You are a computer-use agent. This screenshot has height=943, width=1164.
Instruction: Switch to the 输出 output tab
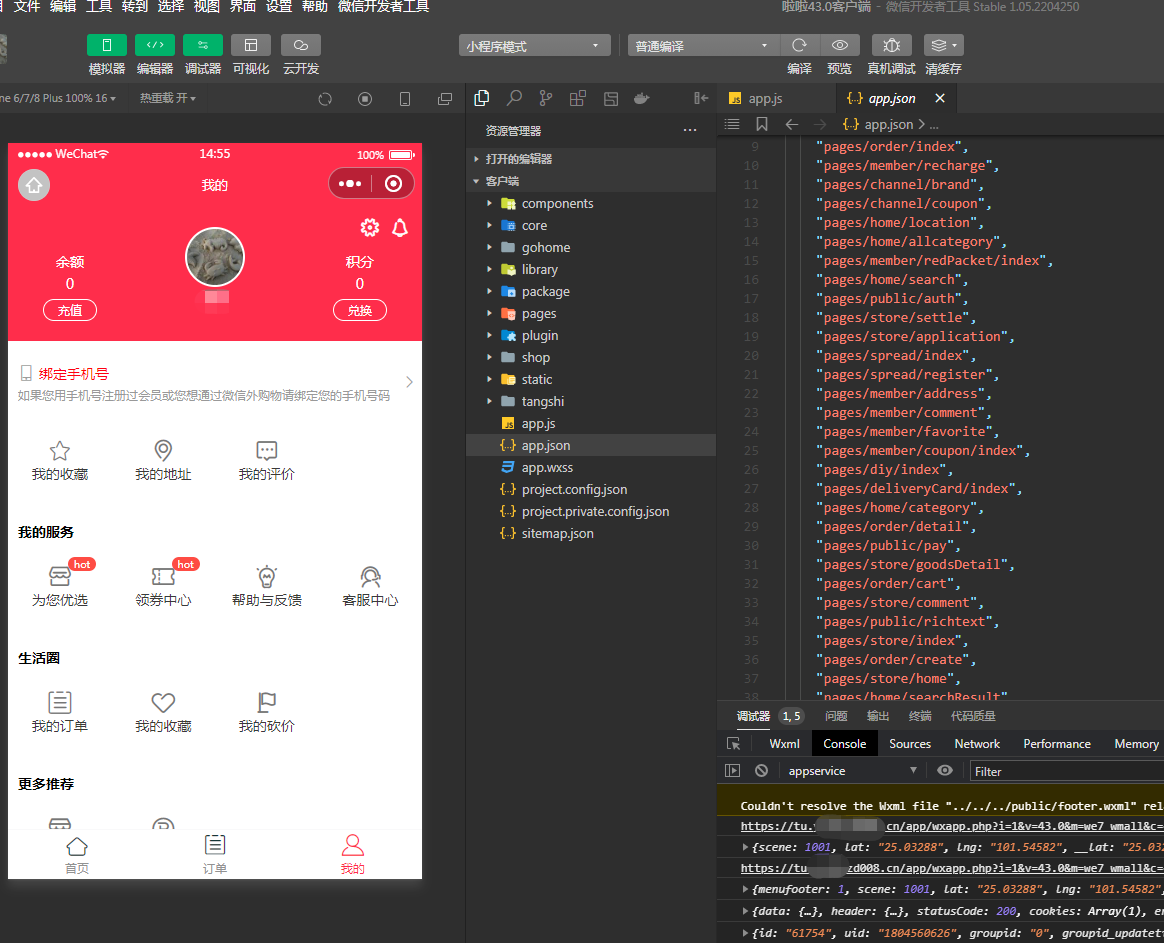pyautogui.click(x=877, y=716)
